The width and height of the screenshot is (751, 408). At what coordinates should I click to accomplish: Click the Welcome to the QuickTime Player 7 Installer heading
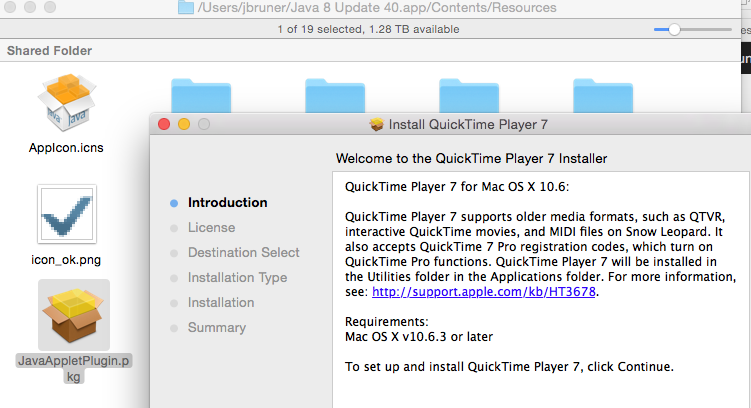[471, 159]
